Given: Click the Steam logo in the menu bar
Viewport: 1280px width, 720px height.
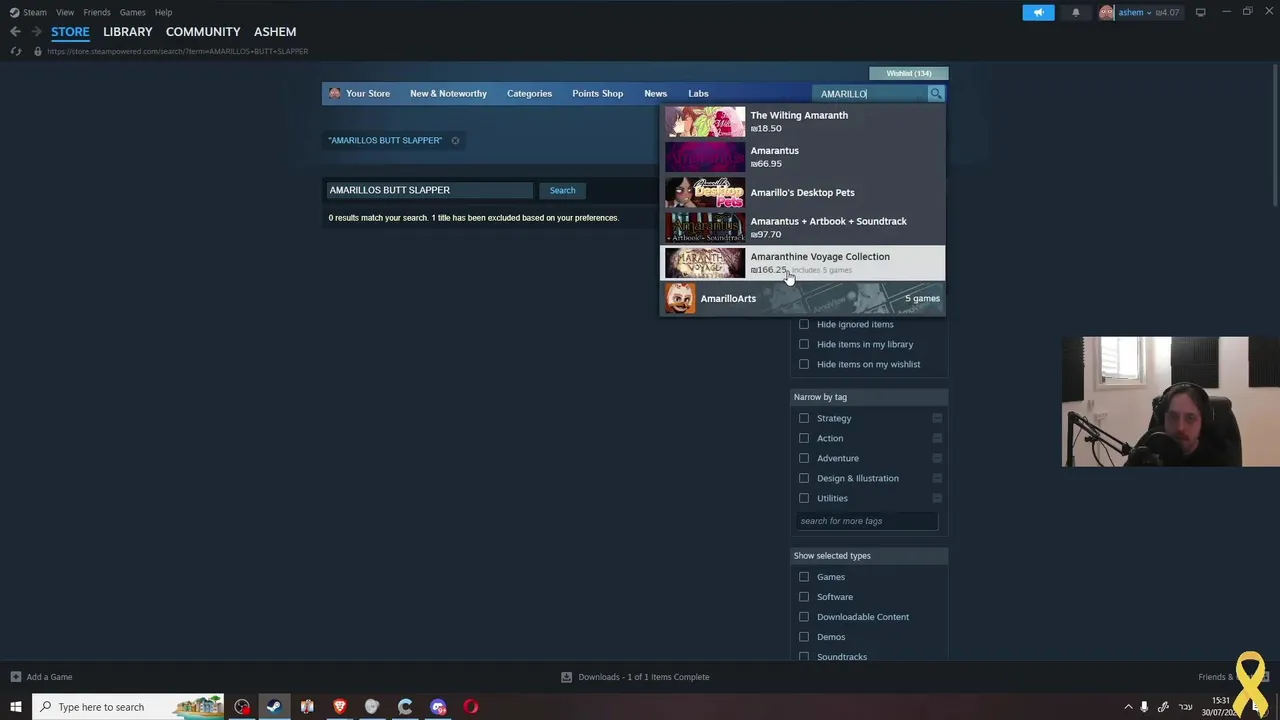Looking at the screenshot, I should pos(14,12).
